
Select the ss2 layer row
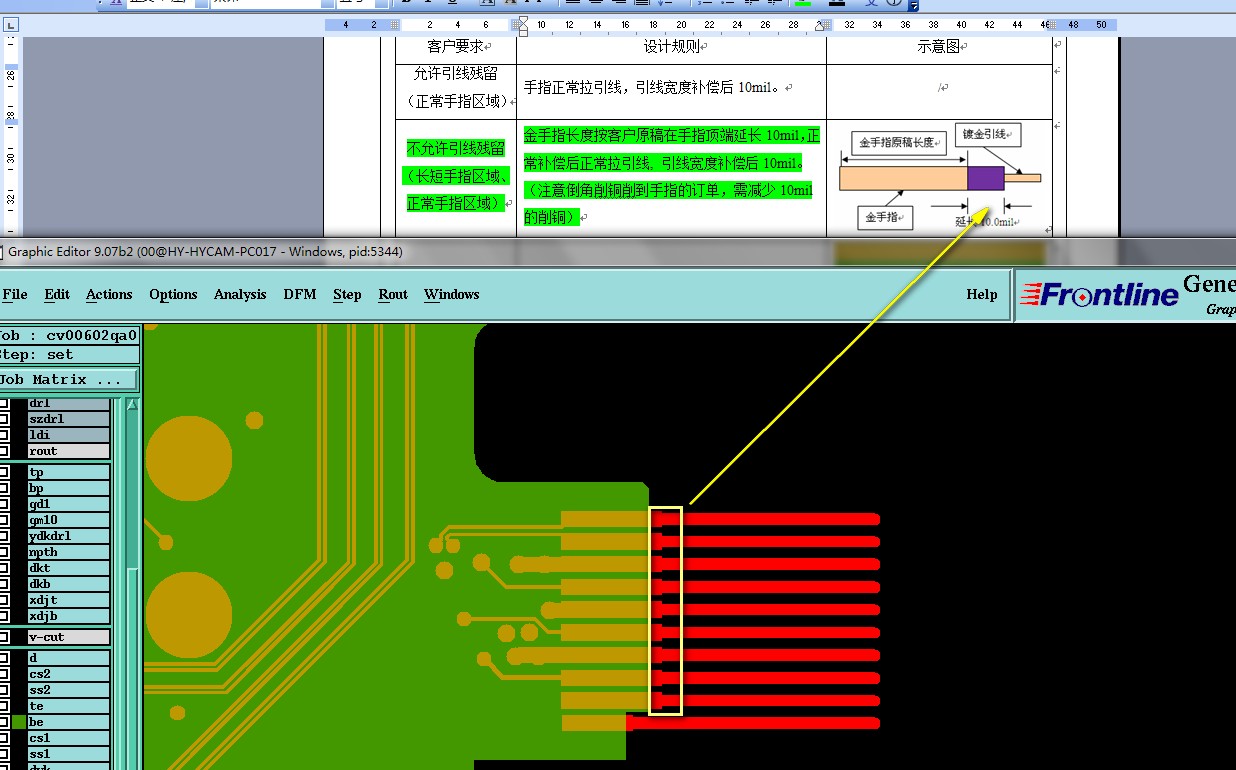point(69,690)
